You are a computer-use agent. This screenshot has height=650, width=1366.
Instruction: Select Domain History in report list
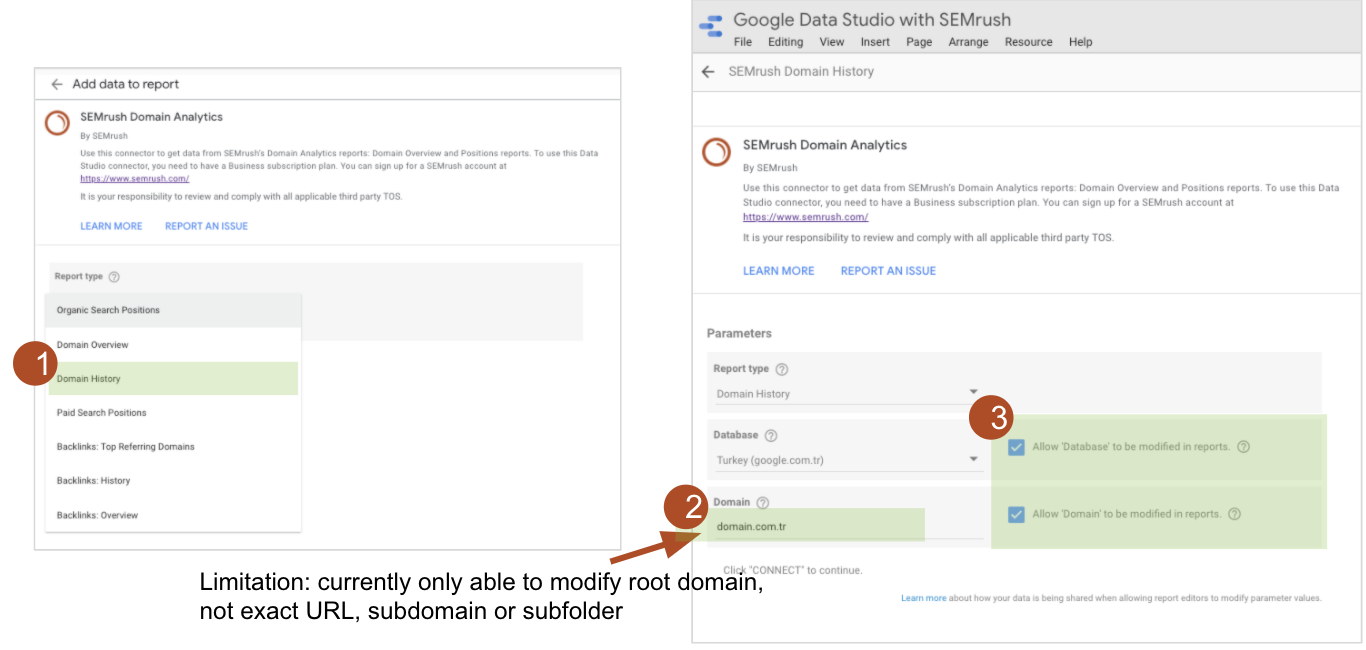click(173, 379)
